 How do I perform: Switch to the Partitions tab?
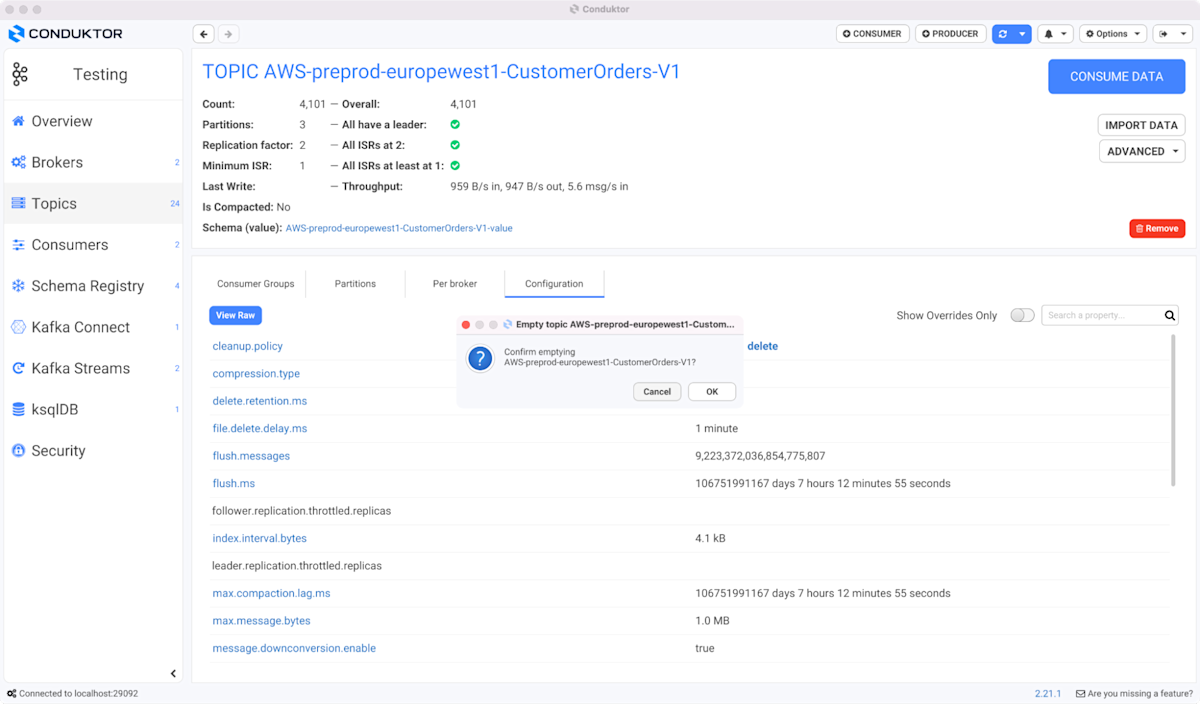[x=355, y=284]
